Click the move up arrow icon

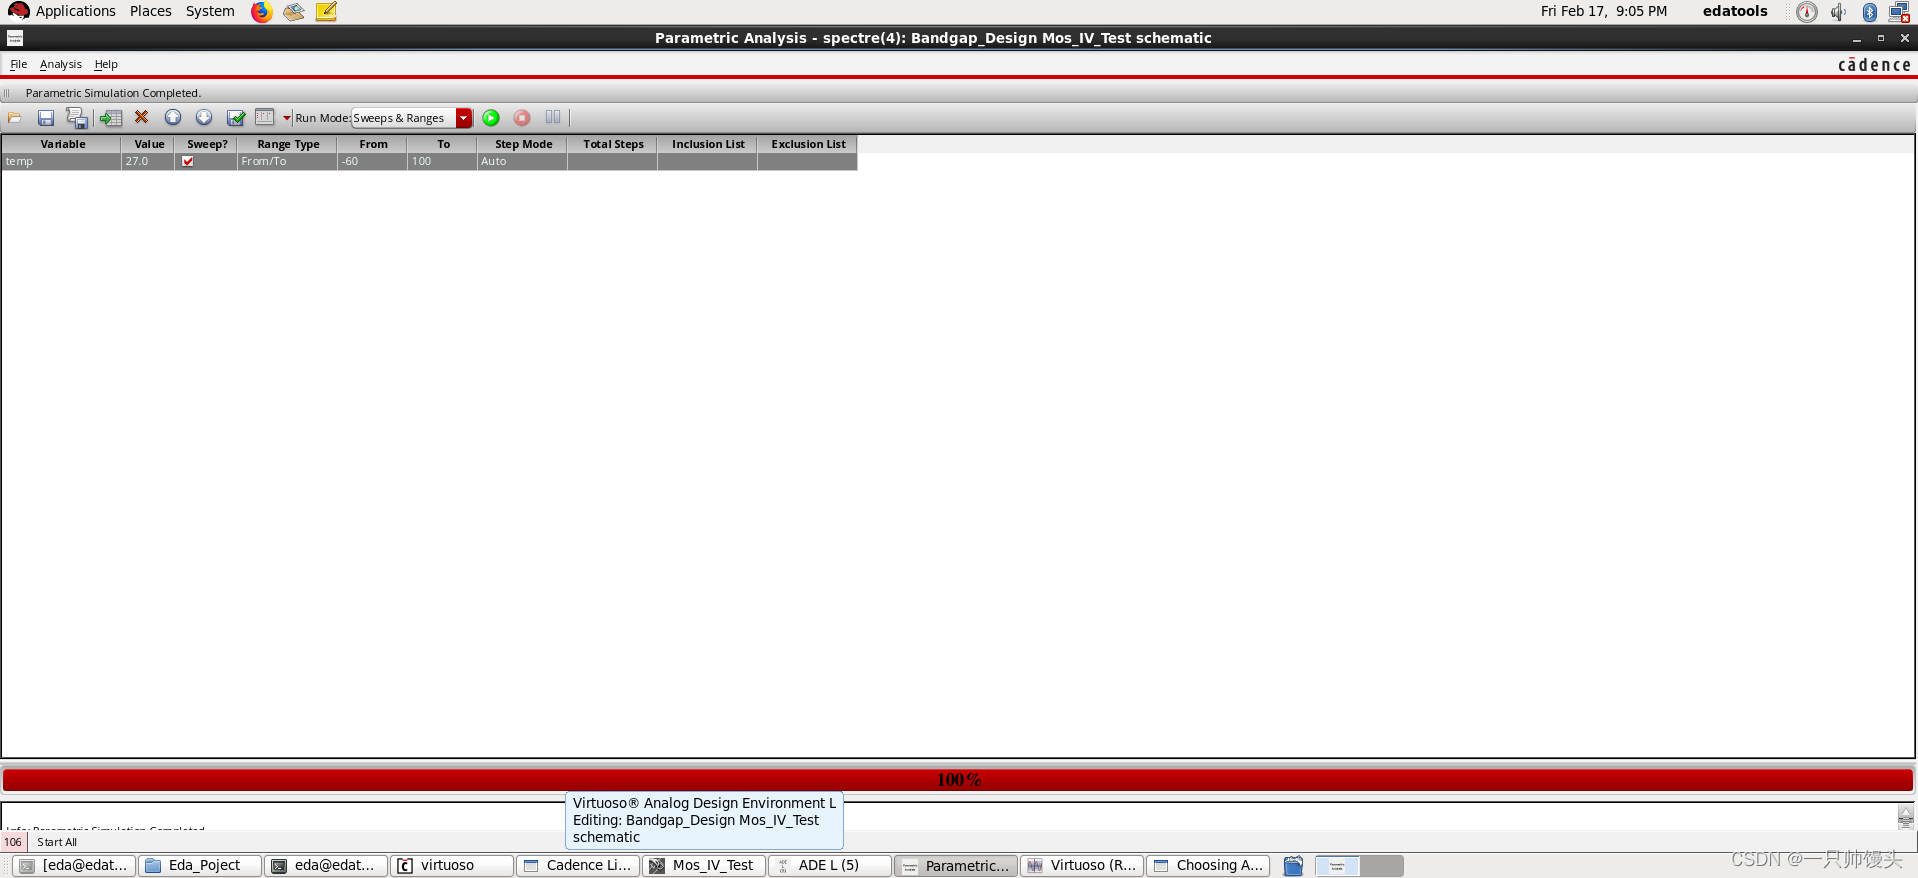tap(173, 117)
